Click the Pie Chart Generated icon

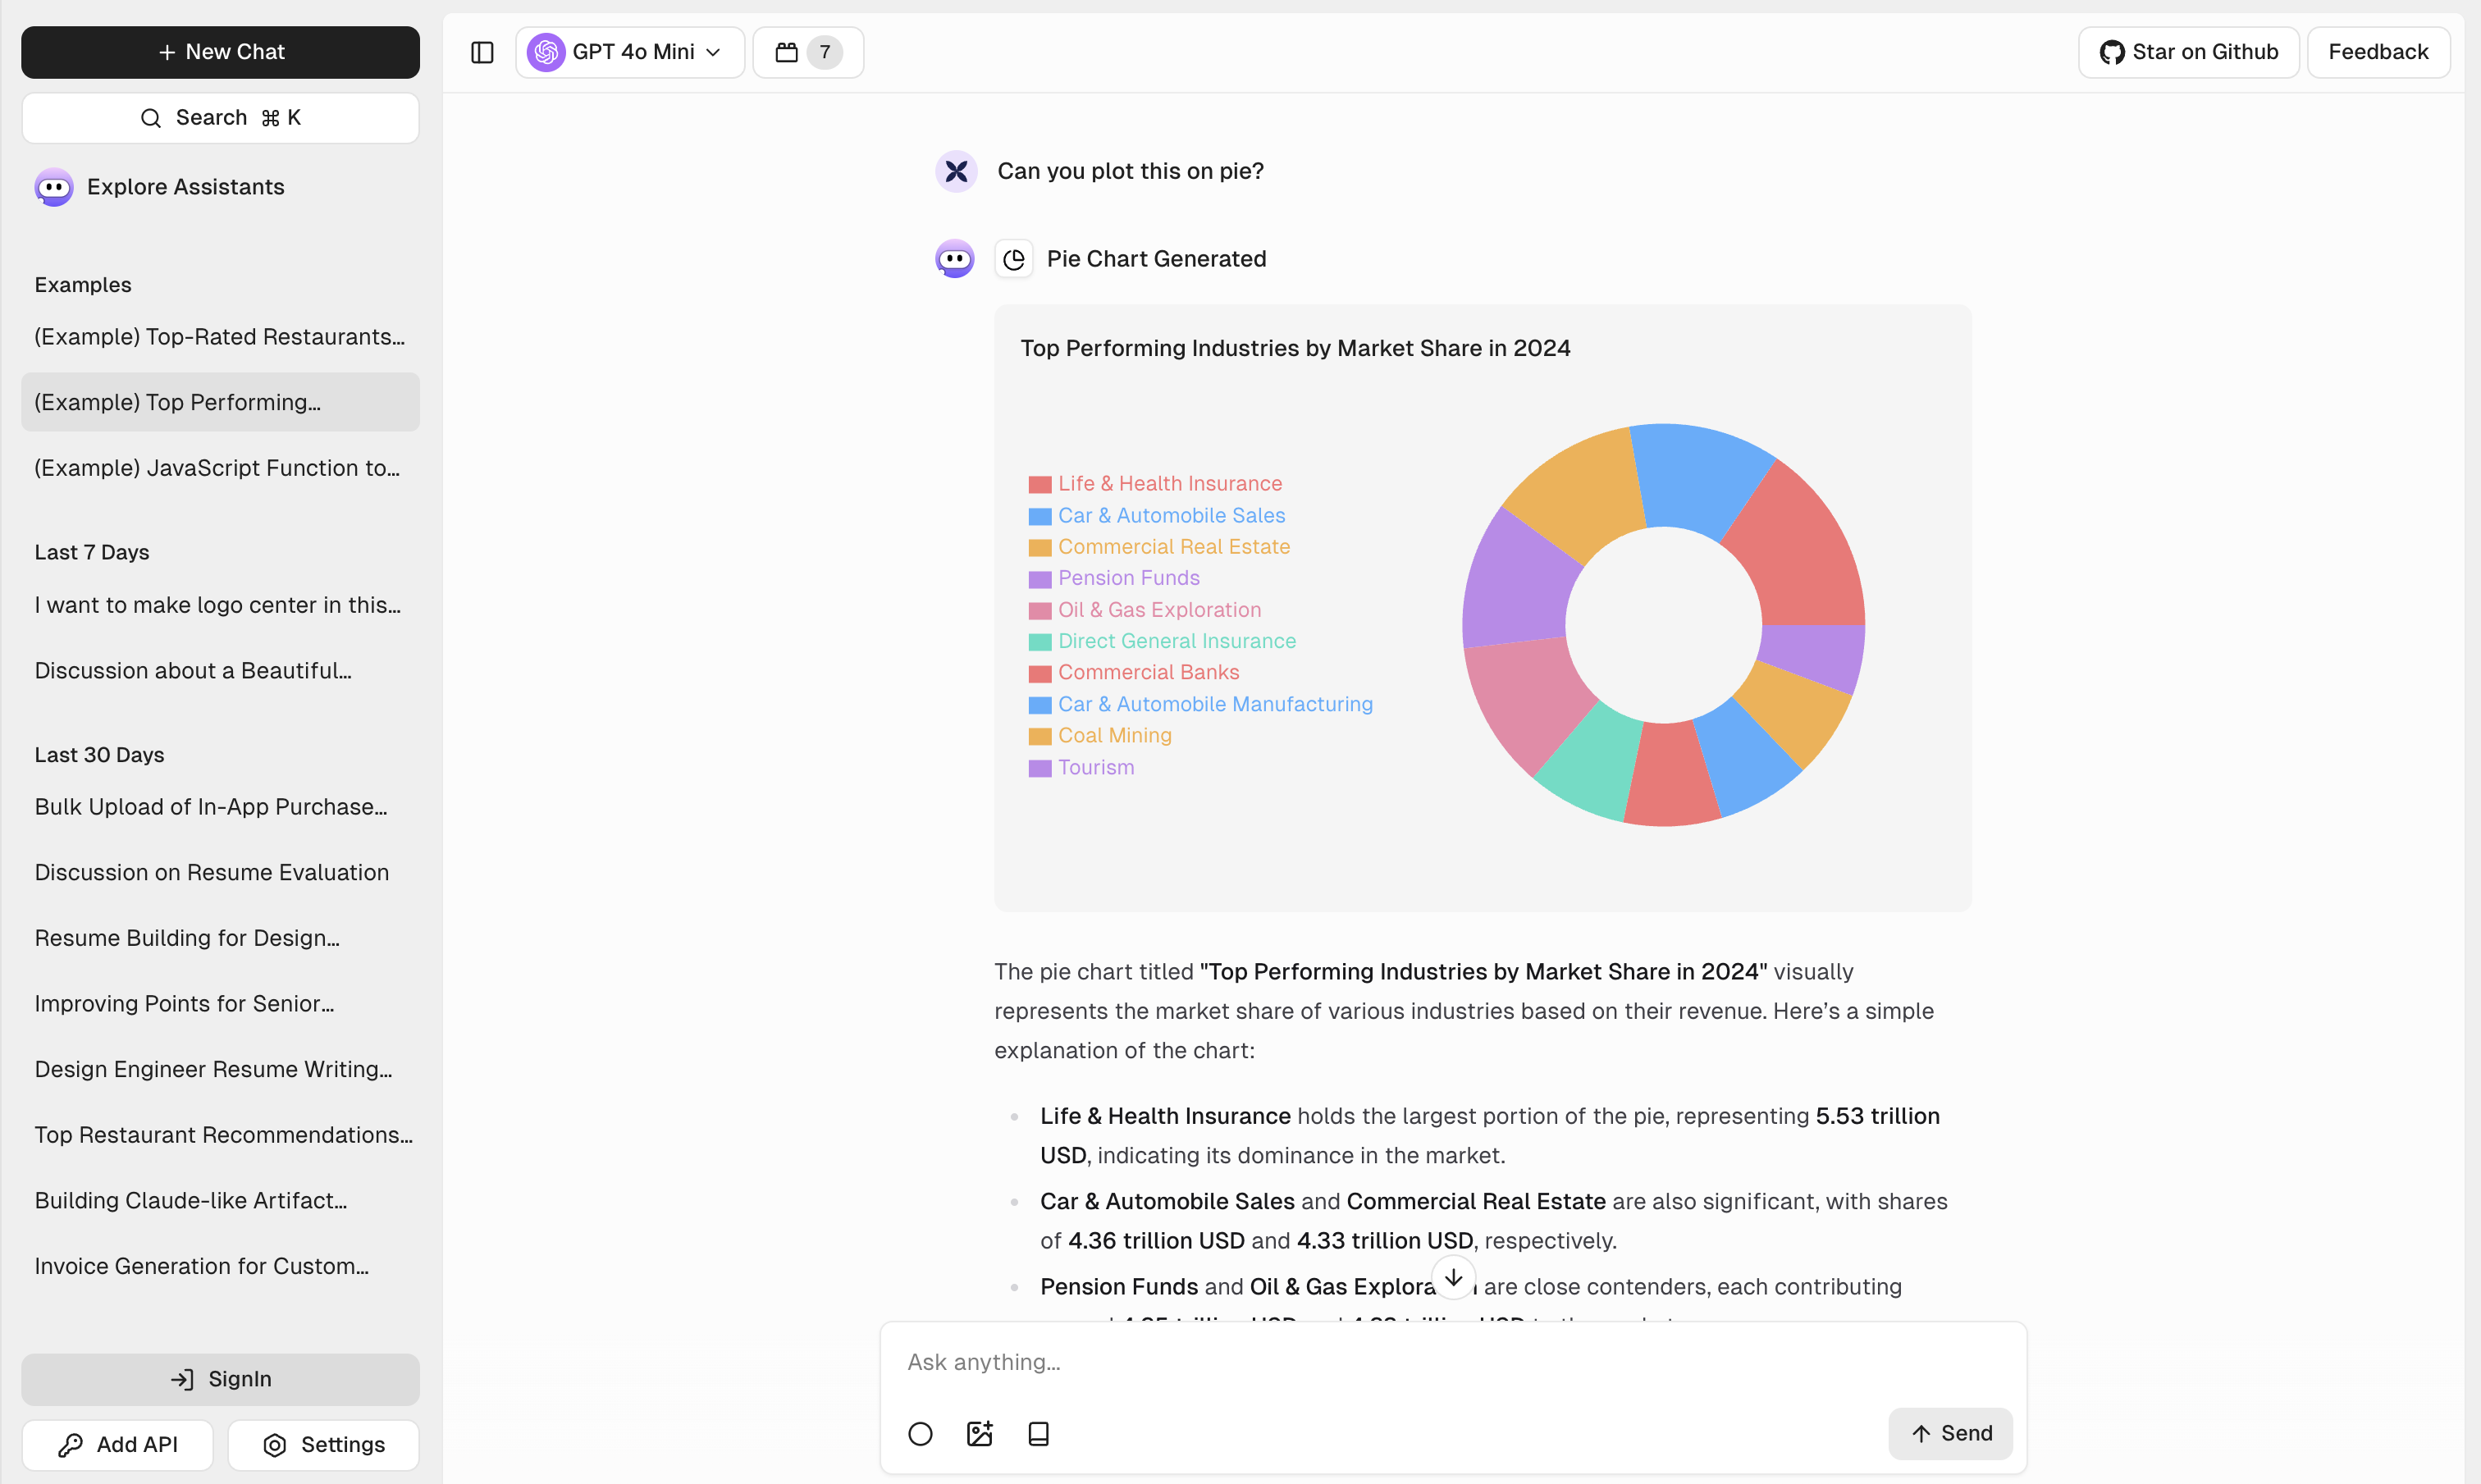(1013, 259)
